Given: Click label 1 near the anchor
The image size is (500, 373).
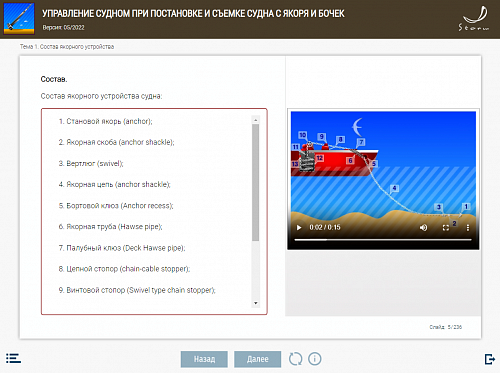Looking at the screenshot, I should (466, 207).
